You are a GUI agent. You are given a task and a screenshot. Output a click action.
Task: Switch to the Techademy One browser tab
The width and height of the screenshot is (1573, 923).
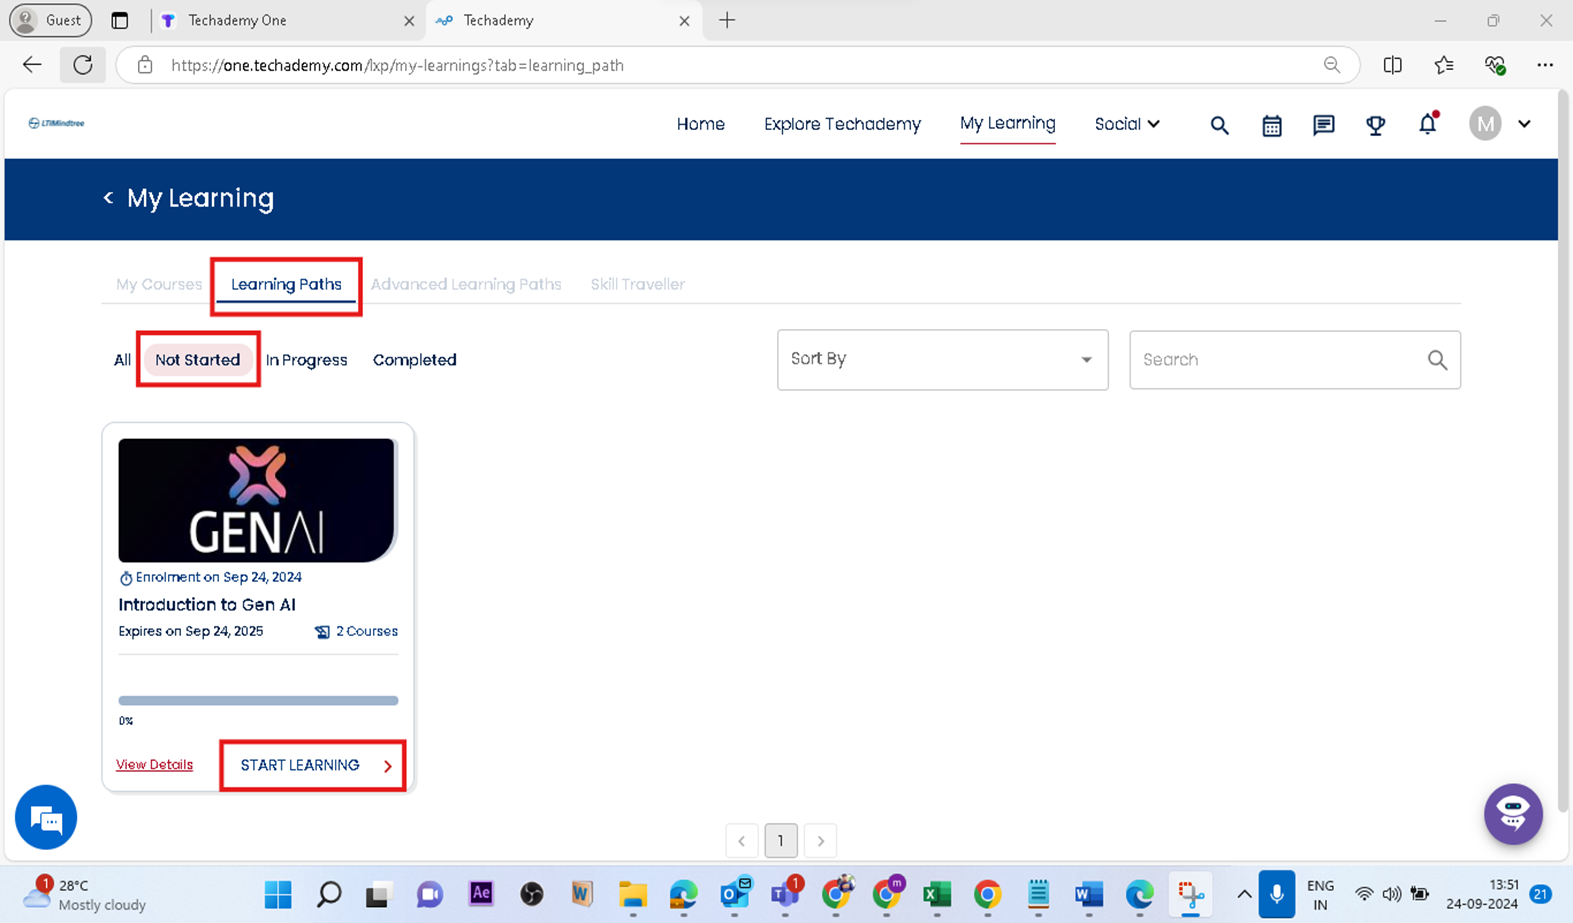pos(288,21)
